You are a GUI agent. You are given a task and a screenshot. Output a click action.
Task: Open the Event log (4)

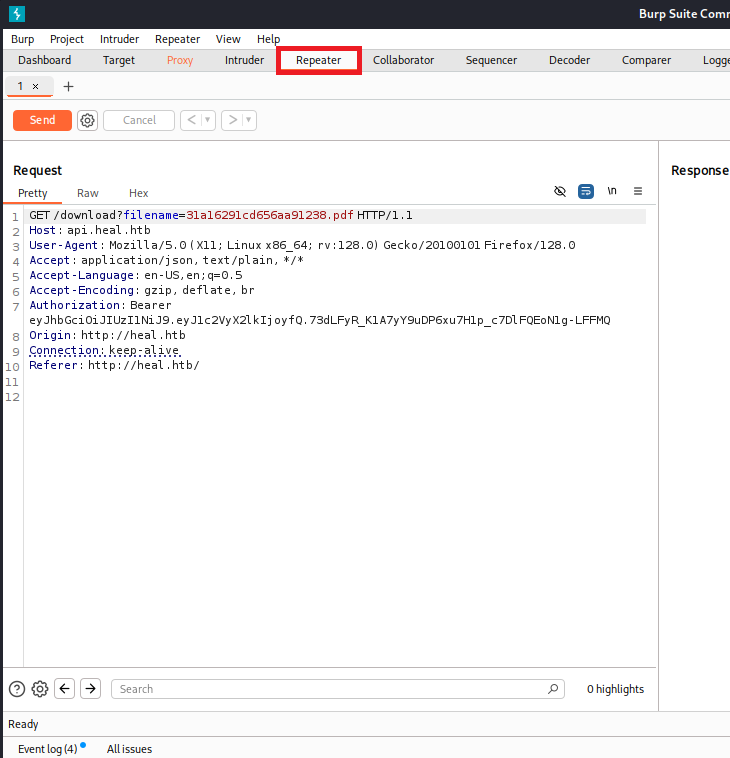pyautogui.click(x=47, y=749)
